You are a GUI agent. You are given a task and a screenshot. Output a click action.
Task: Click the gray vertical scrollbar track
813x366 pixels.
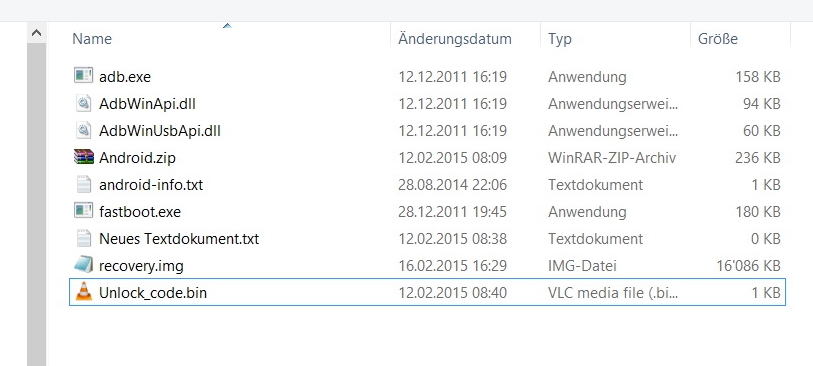[36, 204]
